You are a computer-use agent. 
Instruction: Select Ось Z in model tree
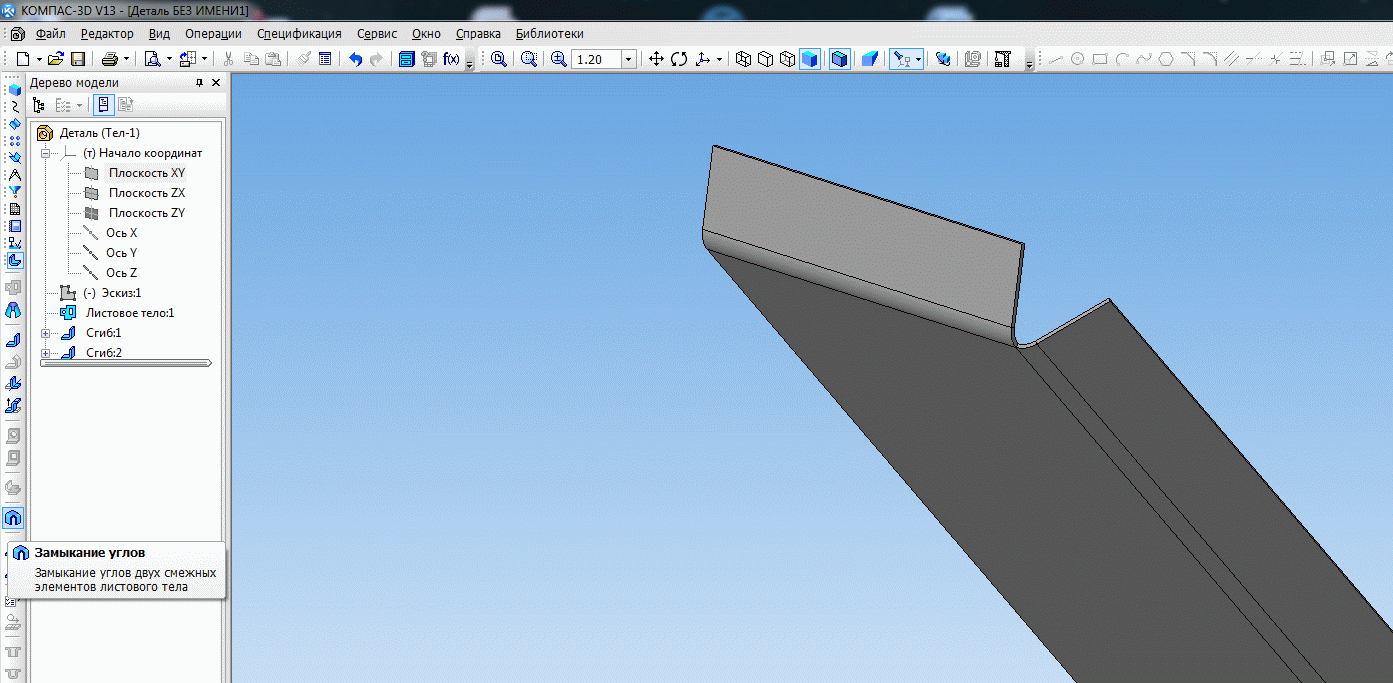tap(122, 273)
